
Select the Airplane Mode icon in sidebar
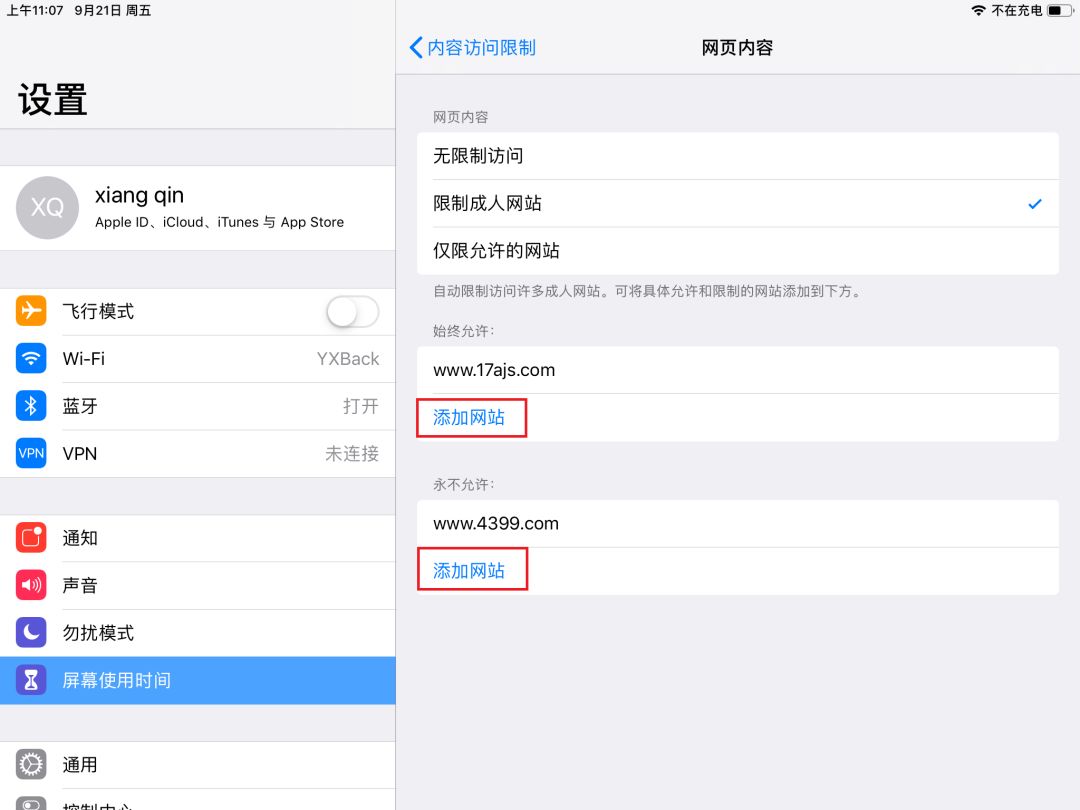[x=31, y=311]
